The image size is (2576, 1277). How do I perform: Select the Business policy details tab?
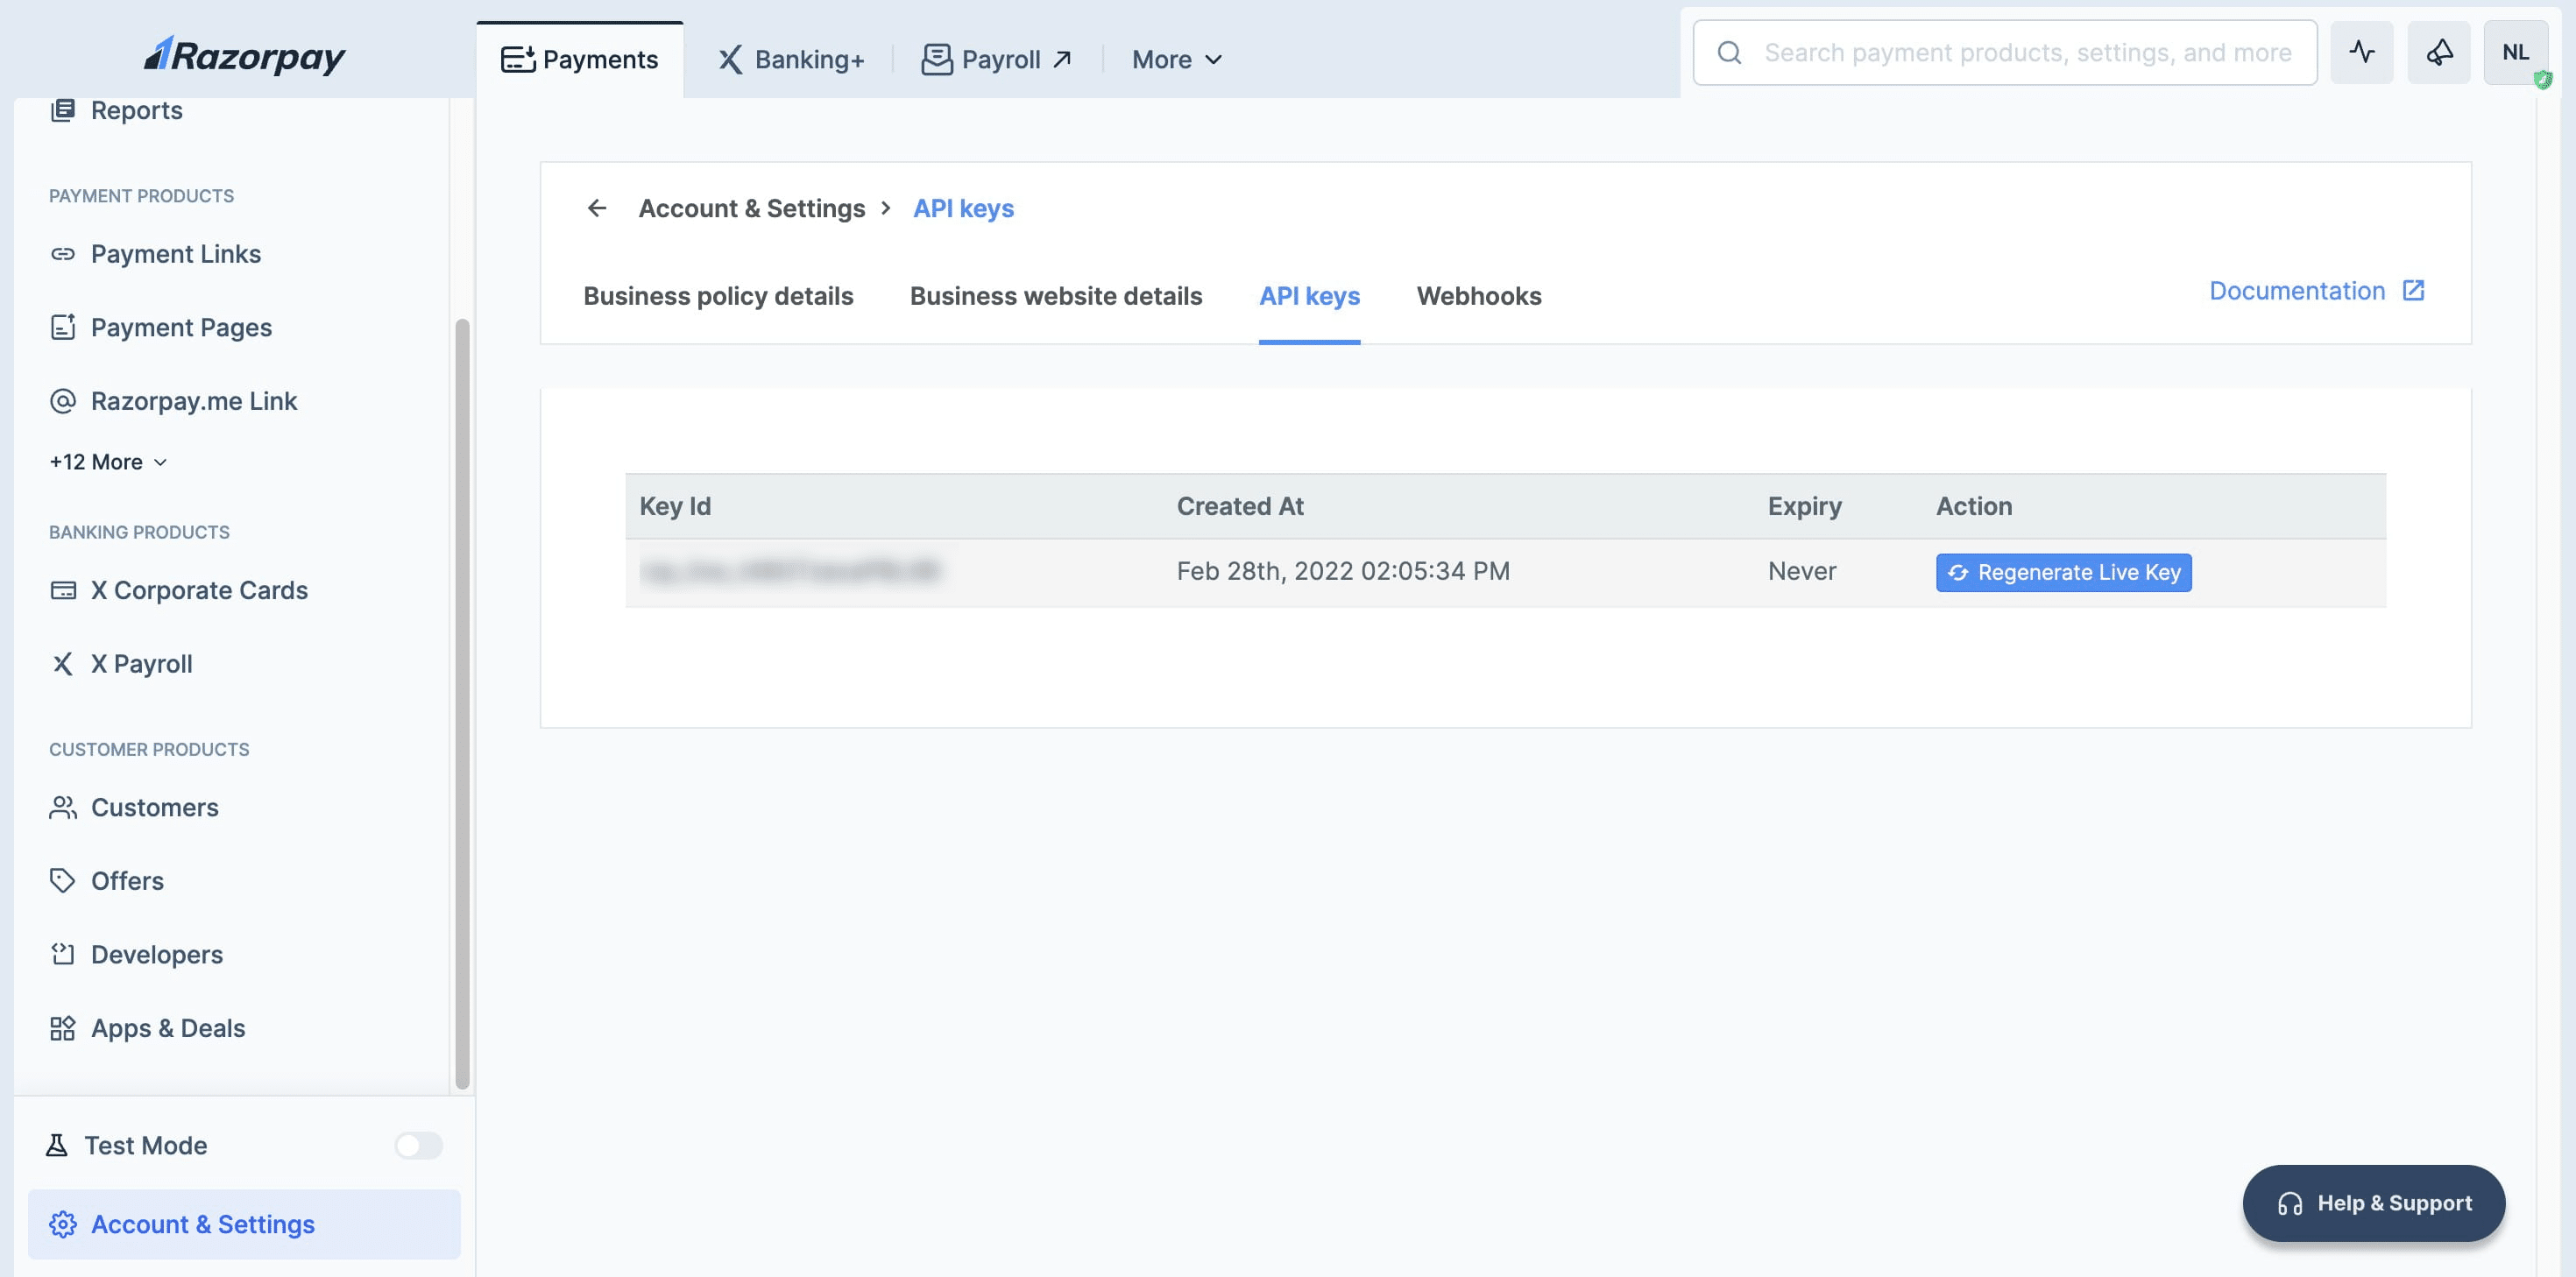tap(717, 296)
